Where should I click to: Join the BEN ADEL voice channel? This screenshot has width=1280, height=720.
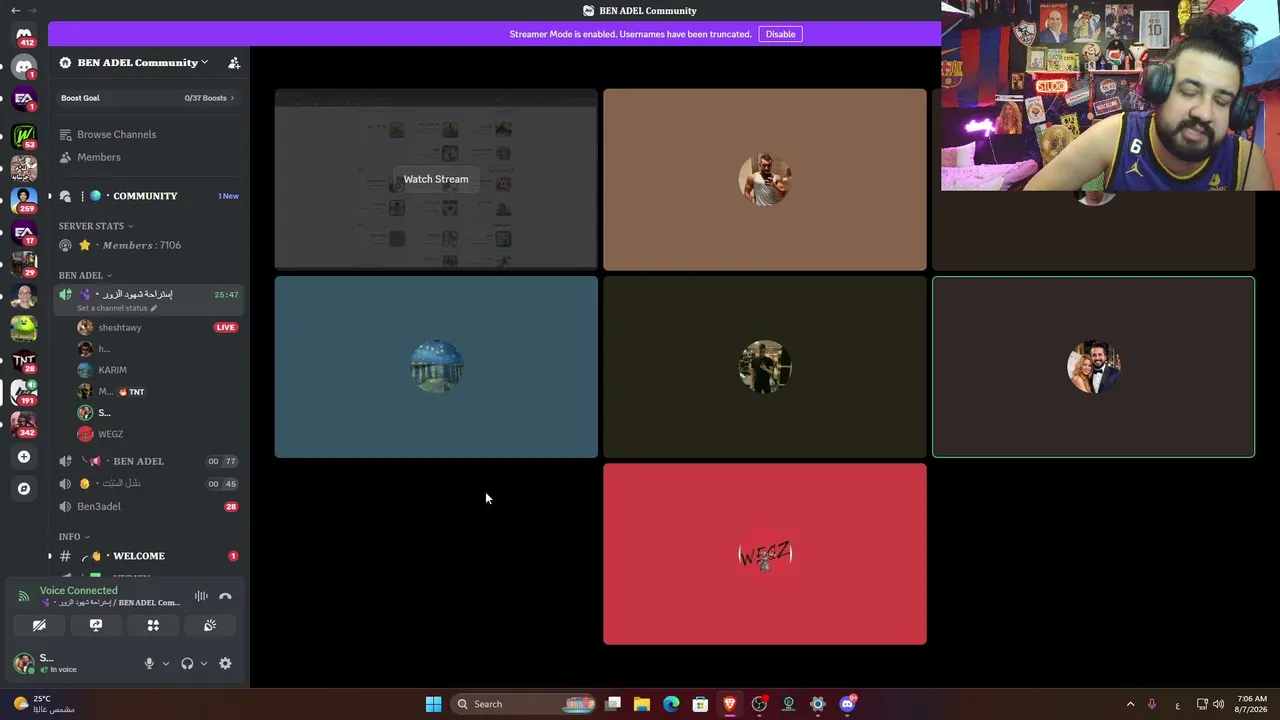[x=148, y=461]
